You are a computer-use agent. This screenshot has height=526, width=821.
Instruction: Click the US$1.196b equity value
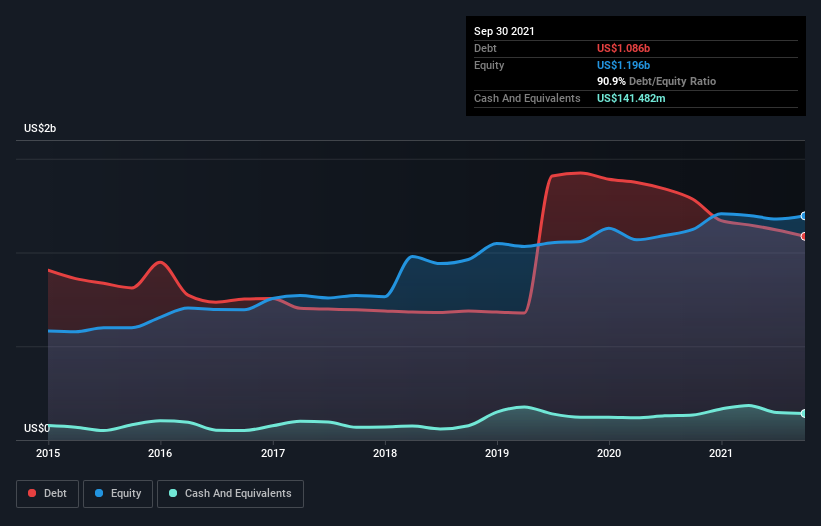(x=623, y=65)
